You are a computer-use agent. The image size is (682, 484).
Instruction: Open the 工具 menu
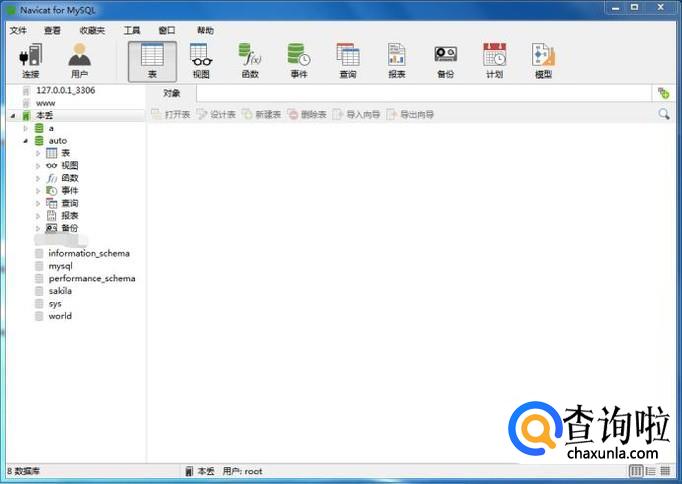pos(132,30)
